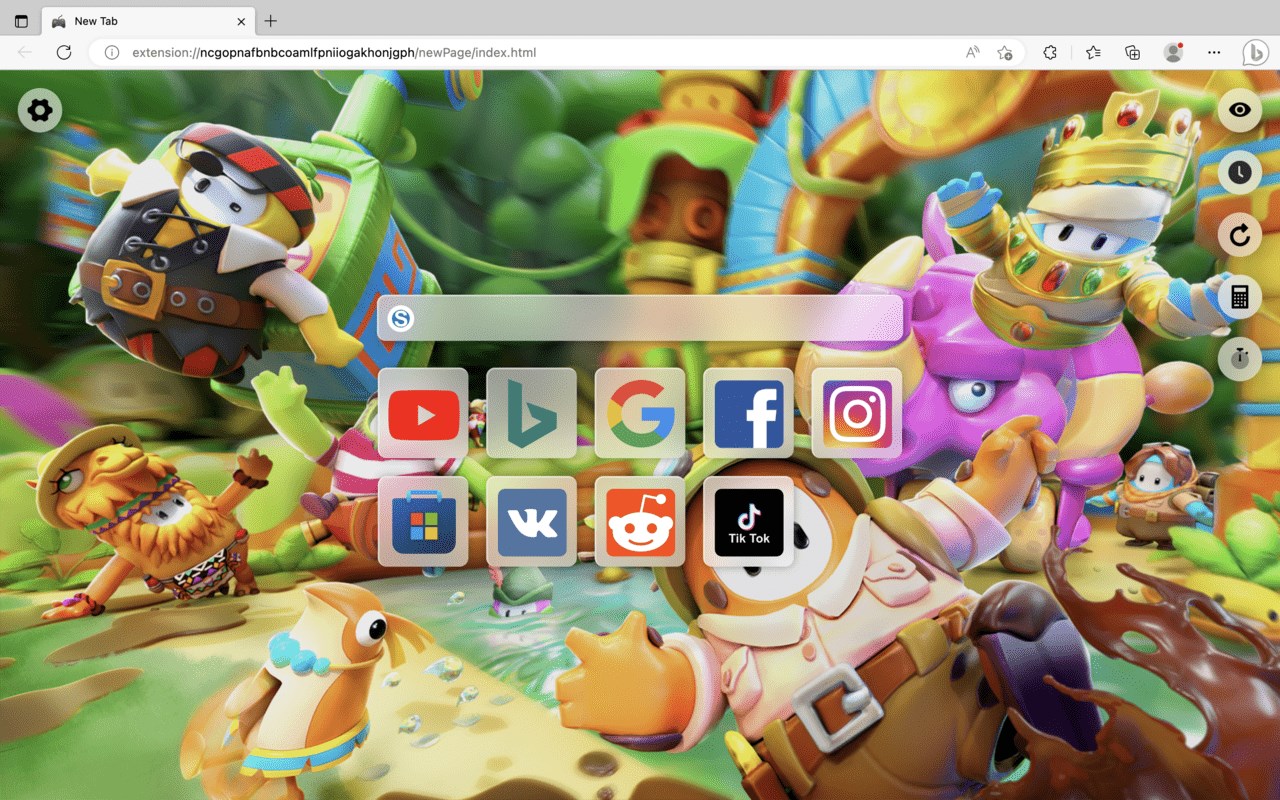Viewport: 1280px width, 800px height.
Task: Open the Google shortcut tile
Action: coord(640,413)
